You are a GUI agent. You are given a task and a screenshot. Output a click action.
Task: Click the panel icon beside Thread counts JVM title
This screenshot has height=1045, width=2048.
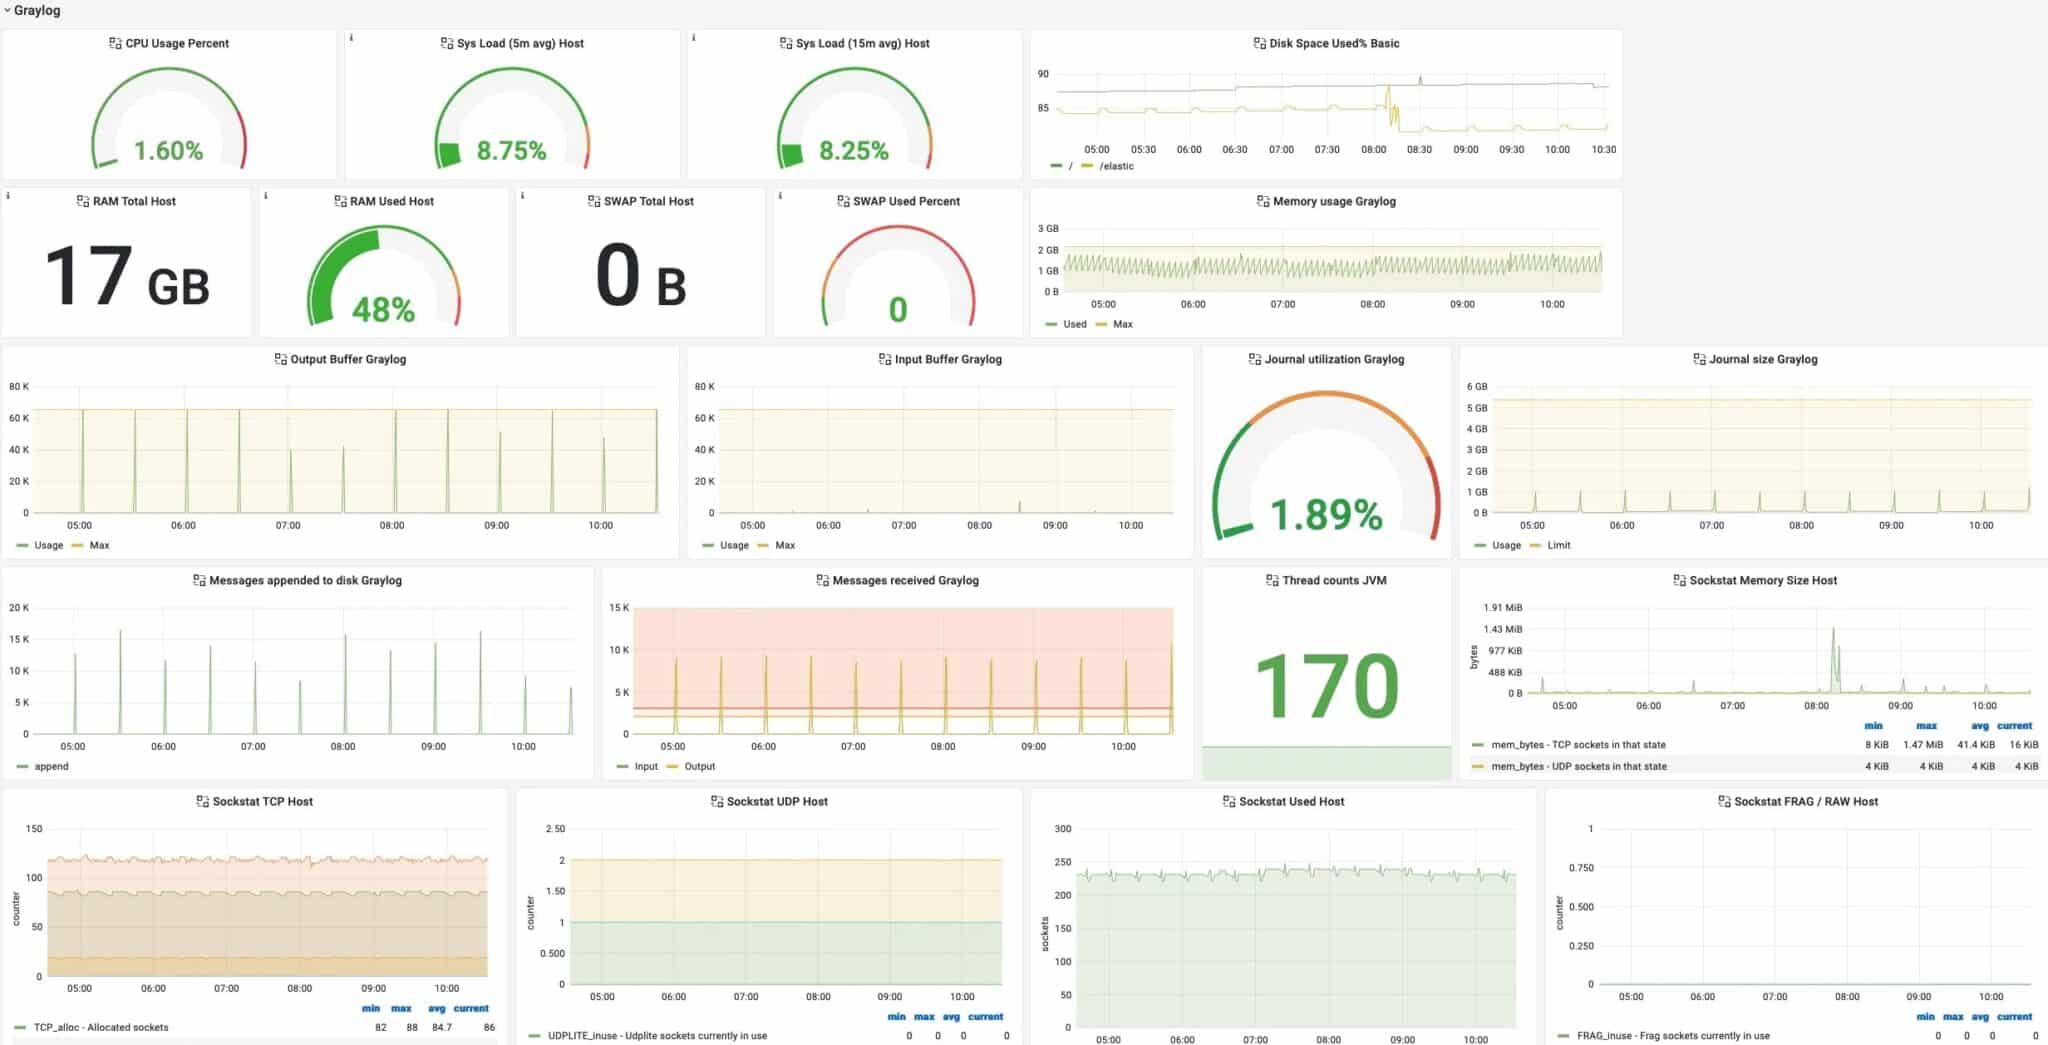(x=1270, y=580)
